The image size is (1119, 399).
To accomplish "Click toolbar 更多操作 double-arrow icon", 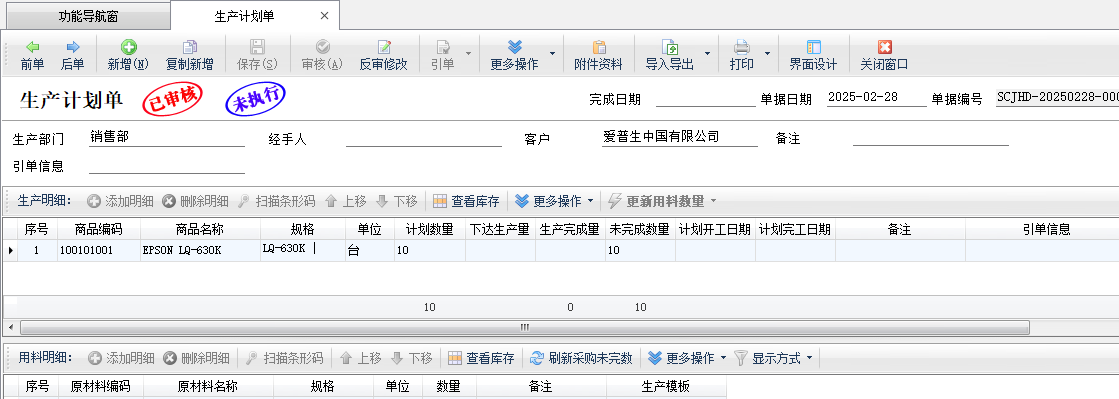I will pos(515,48).
